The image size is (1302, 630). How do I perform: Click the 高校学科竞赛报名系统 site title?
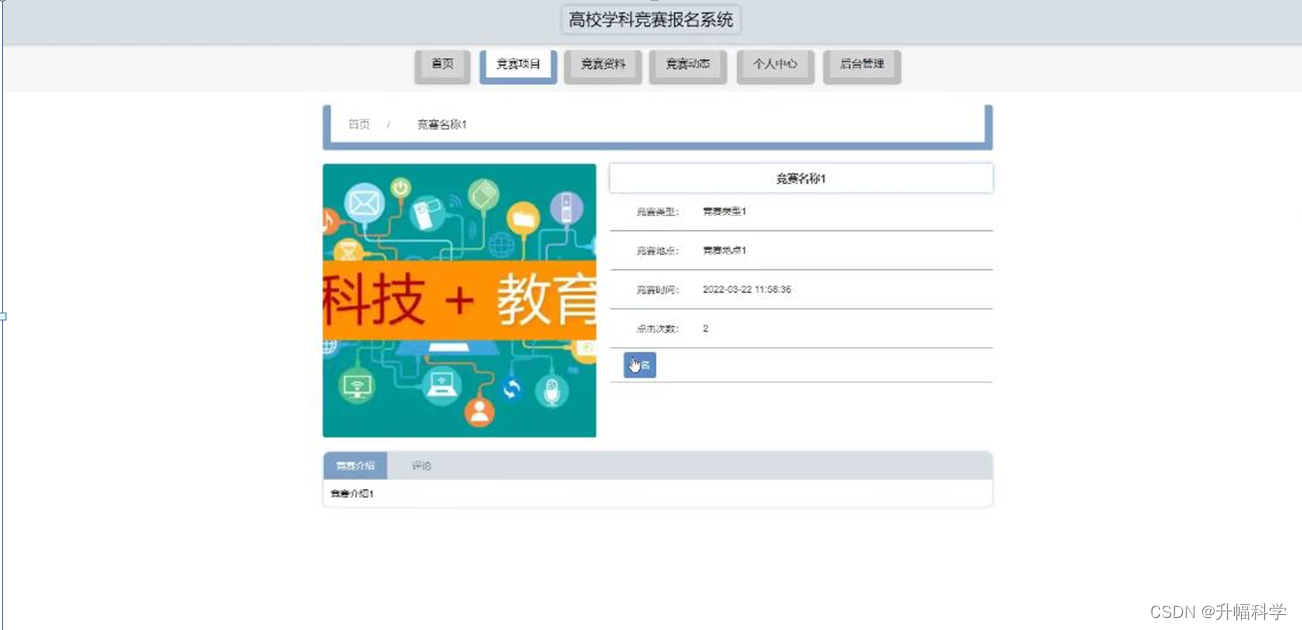[x=651, y=19]
